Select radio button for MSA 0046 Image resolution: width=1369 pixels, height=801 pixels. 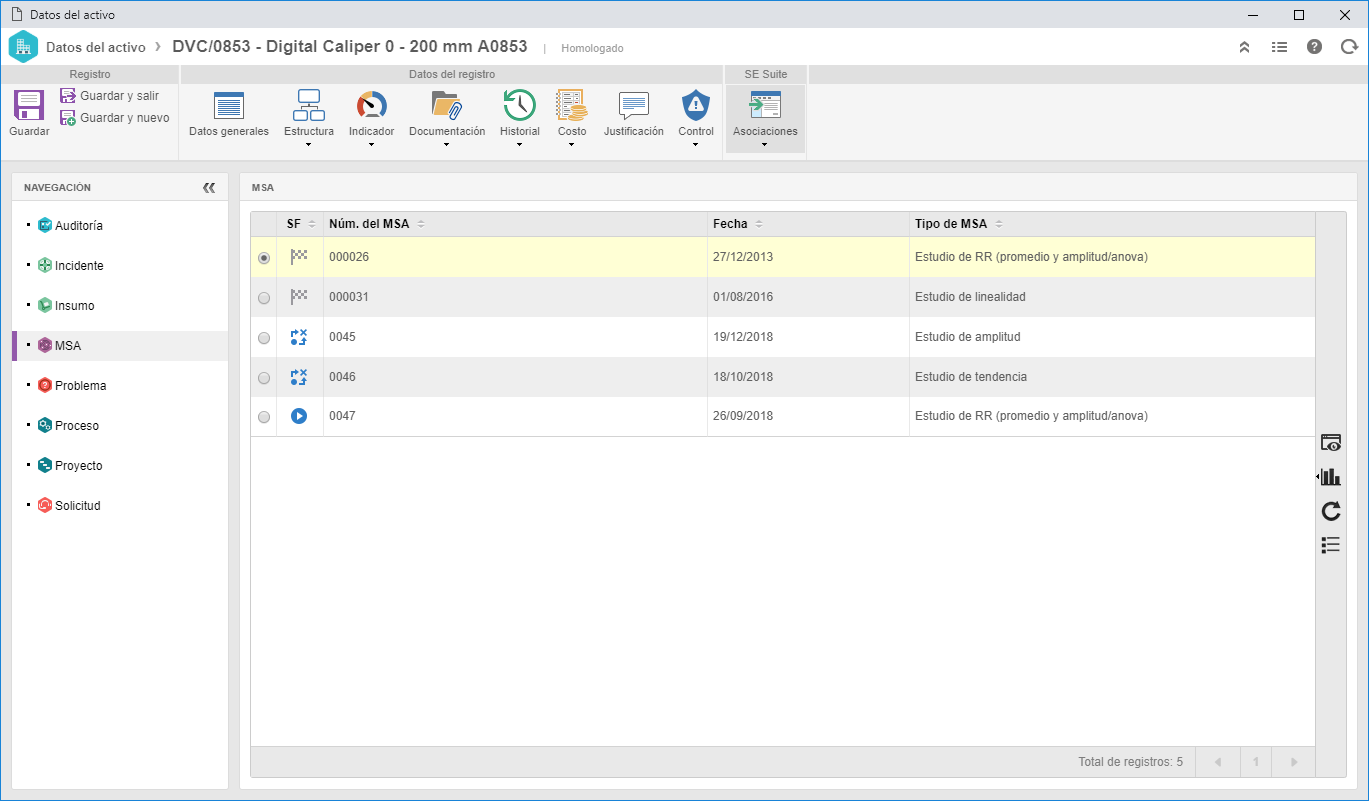click(x=264, y=378)
